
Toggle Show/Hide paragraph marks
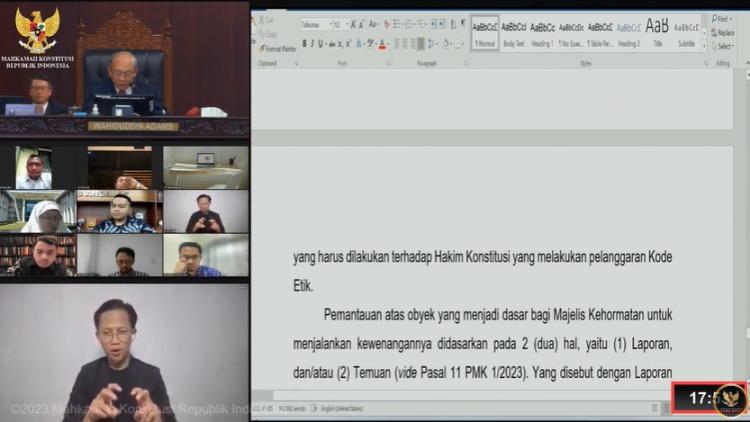click(463, 24)
